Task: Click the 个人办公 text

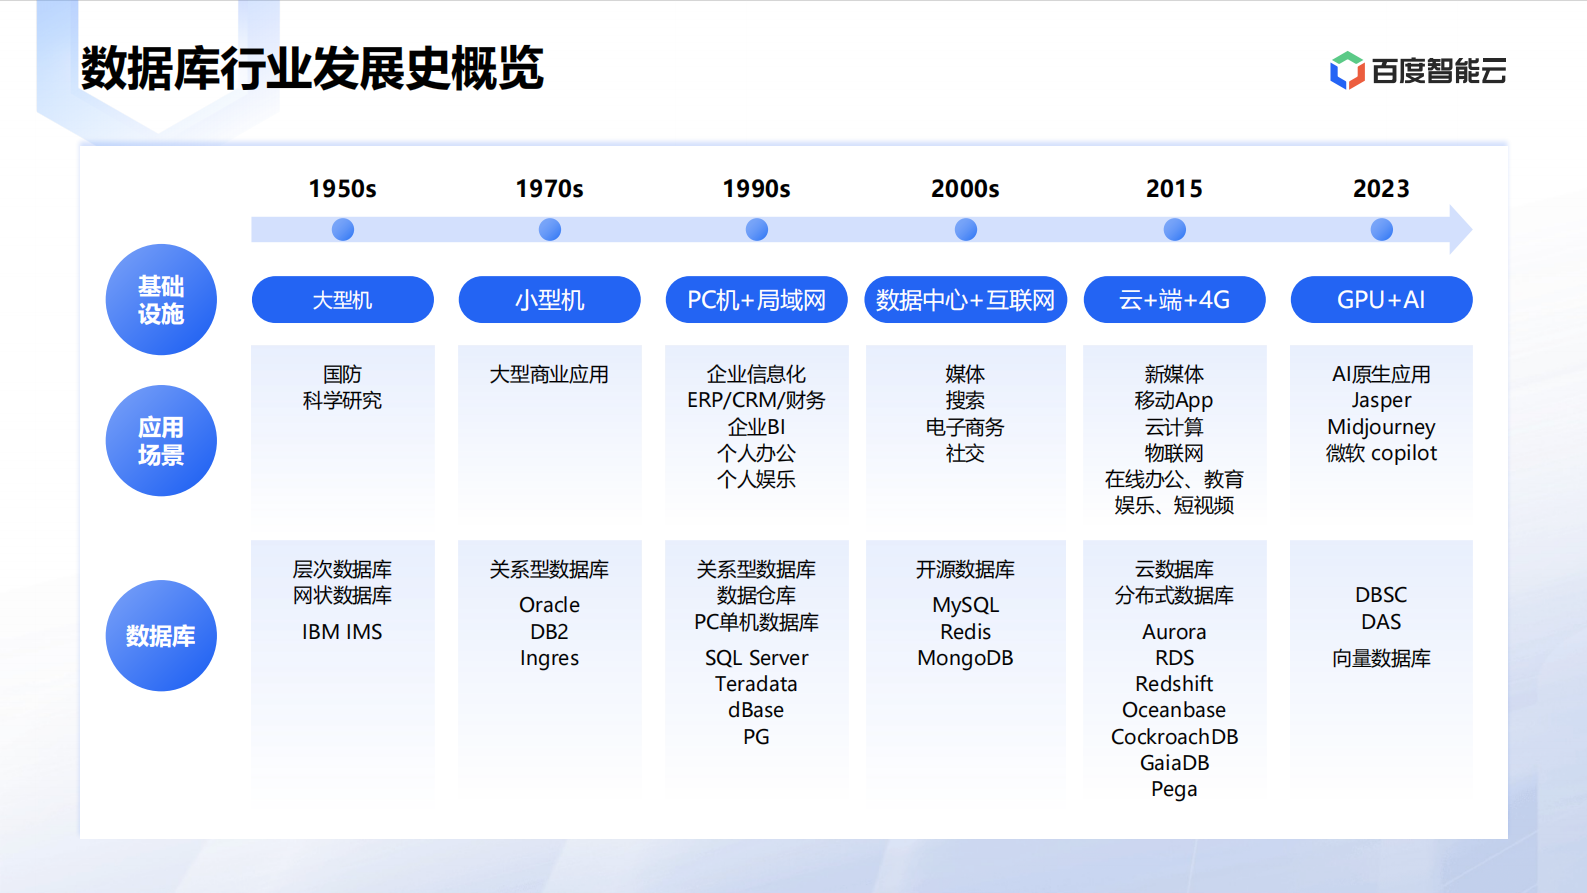Action: pos(757,453)
